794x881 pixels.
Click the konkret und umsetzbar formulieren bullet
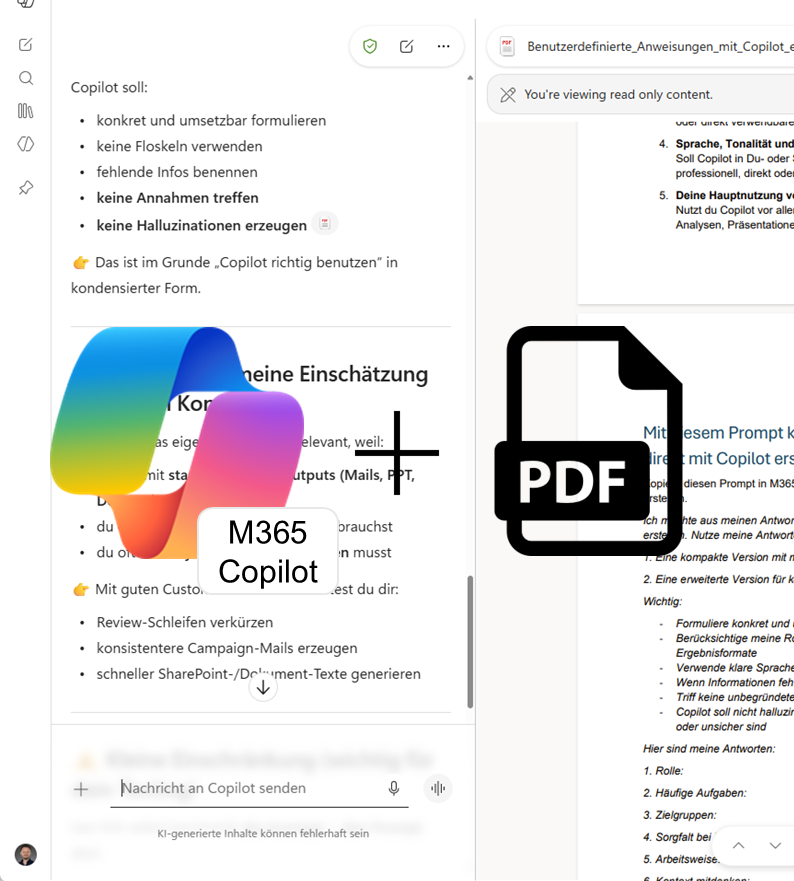point(211,121)
